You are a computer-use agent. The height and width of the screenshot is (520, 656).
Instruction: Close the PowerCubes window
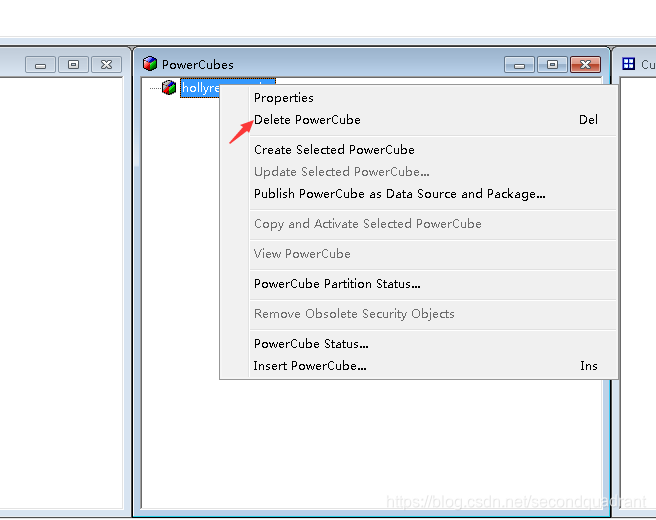(x=585, y=65)
